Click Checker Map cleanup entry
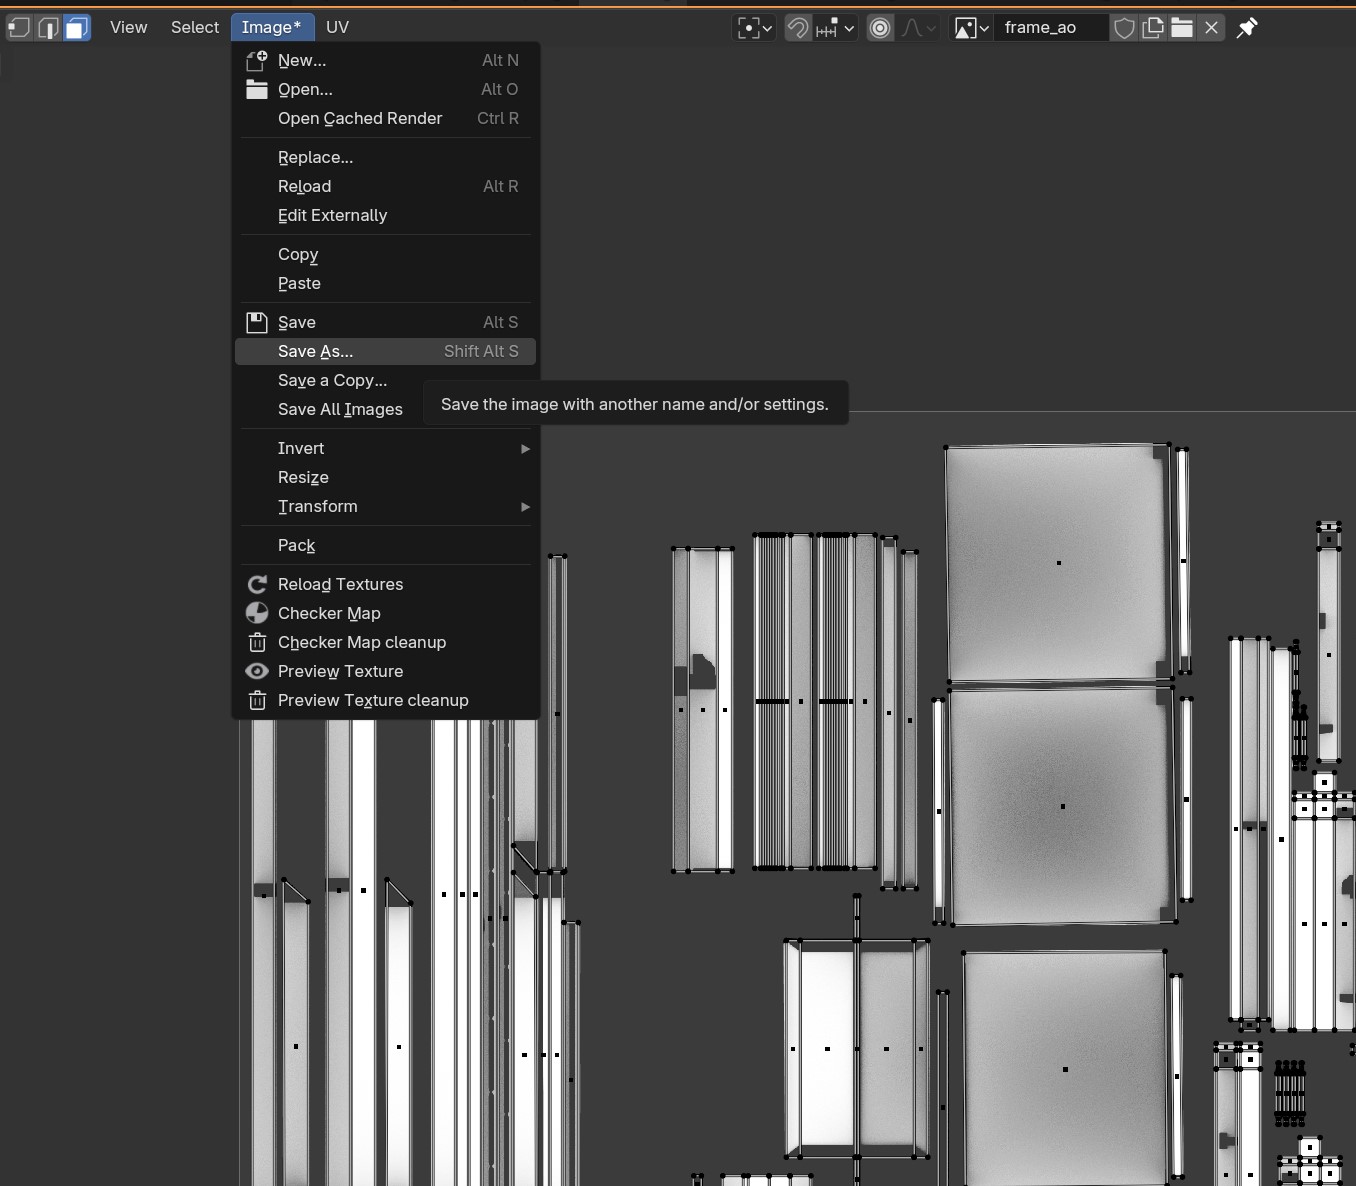Screen dimensions: 1356x1186 pos(385,642)
